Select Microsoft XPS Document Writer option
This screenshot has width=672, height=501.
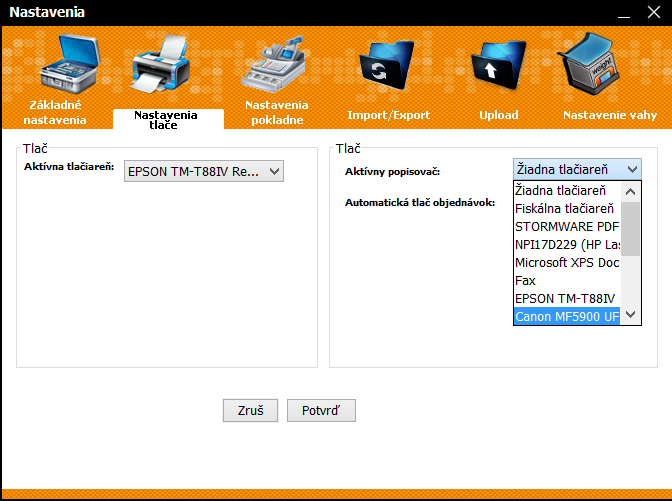coord(565,262)
